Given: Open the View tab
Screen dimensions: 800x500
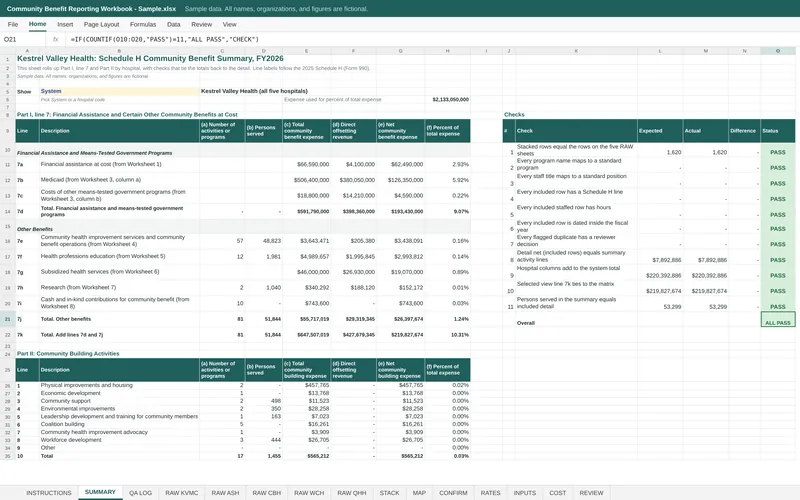Looking at the screenshot, I should coord(230,24).
